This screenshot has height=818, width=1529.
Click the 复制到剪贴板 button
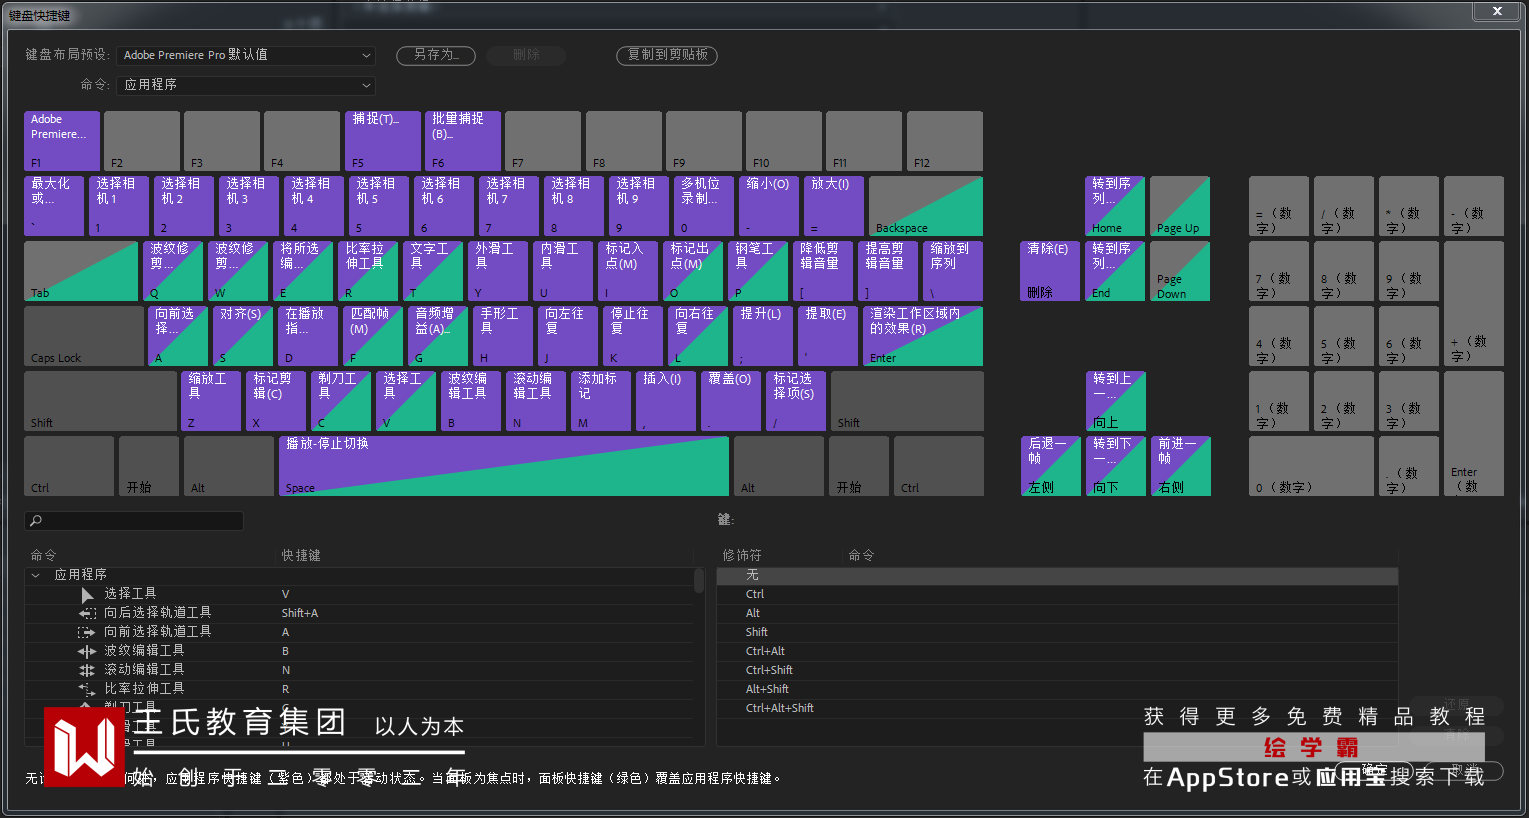pyautogui.click(x=667, y=55)
